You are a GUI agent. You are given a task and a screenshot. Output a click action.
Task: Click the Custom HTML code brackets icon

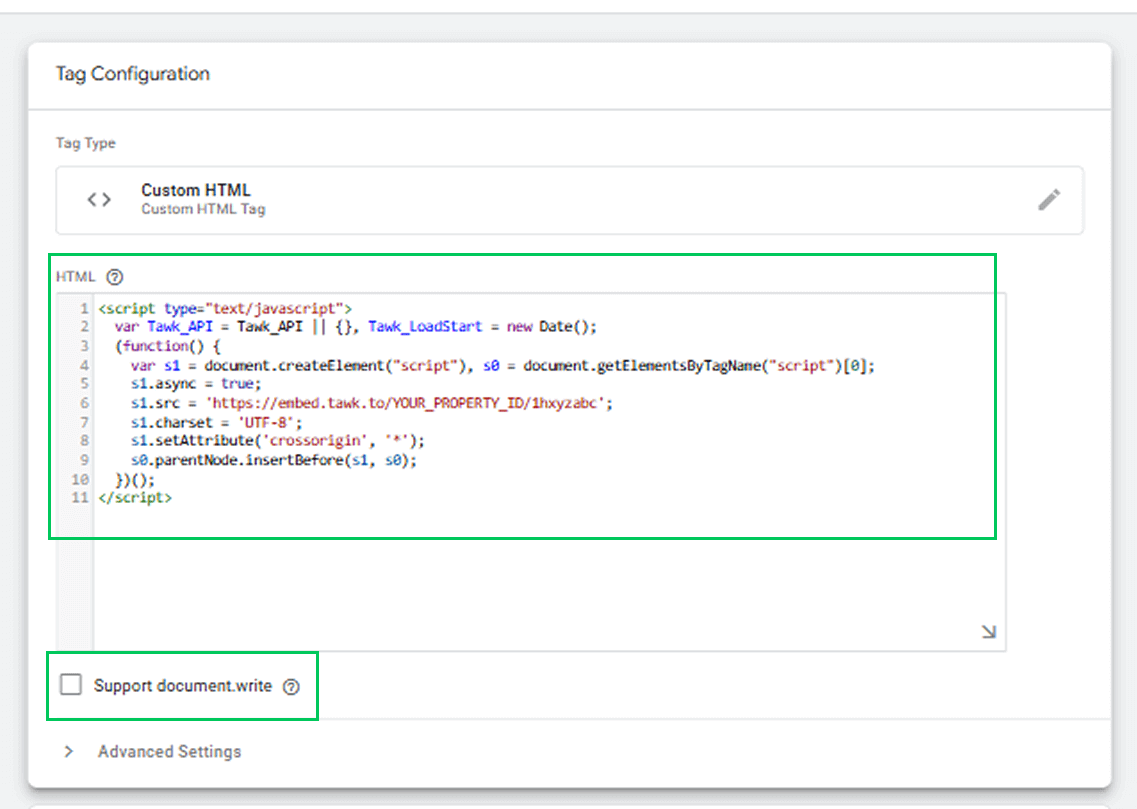click(99, 199)
